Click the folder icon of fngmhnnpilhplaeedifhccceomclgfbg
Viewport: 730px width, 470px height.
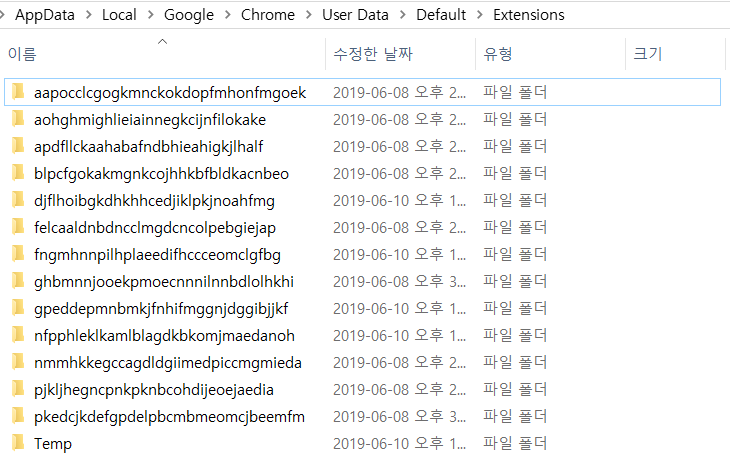(18, 253)
